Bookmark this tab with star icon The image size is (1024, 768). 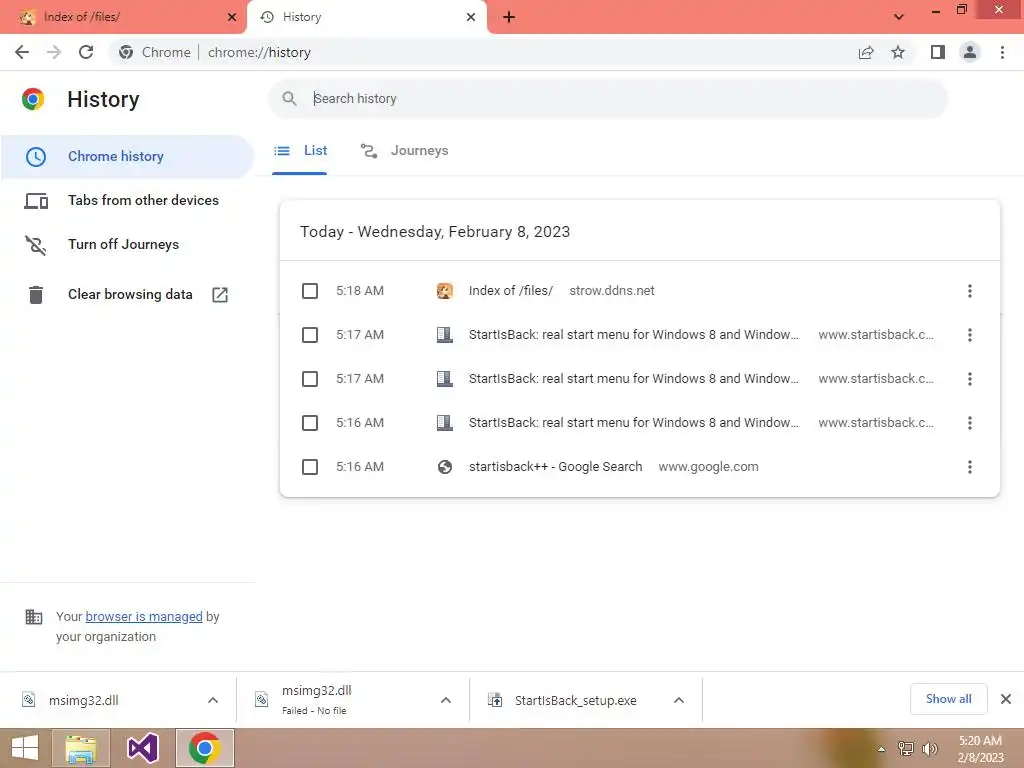898,52
